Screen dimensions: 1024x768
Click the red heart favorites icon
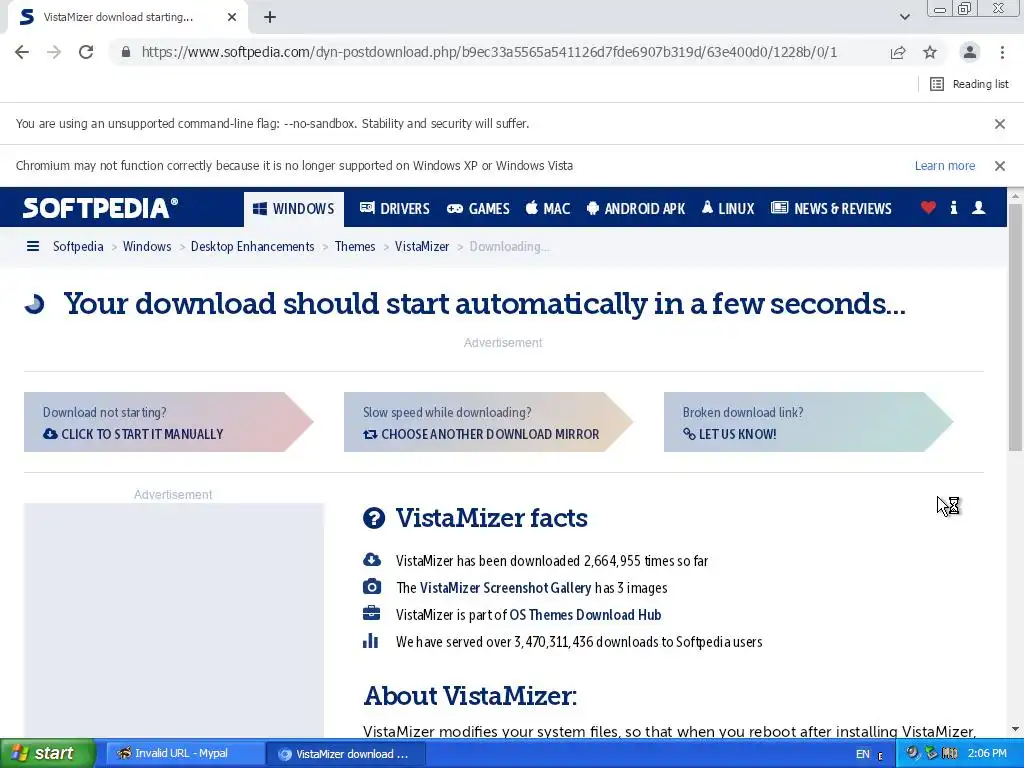tap(928, 208)
